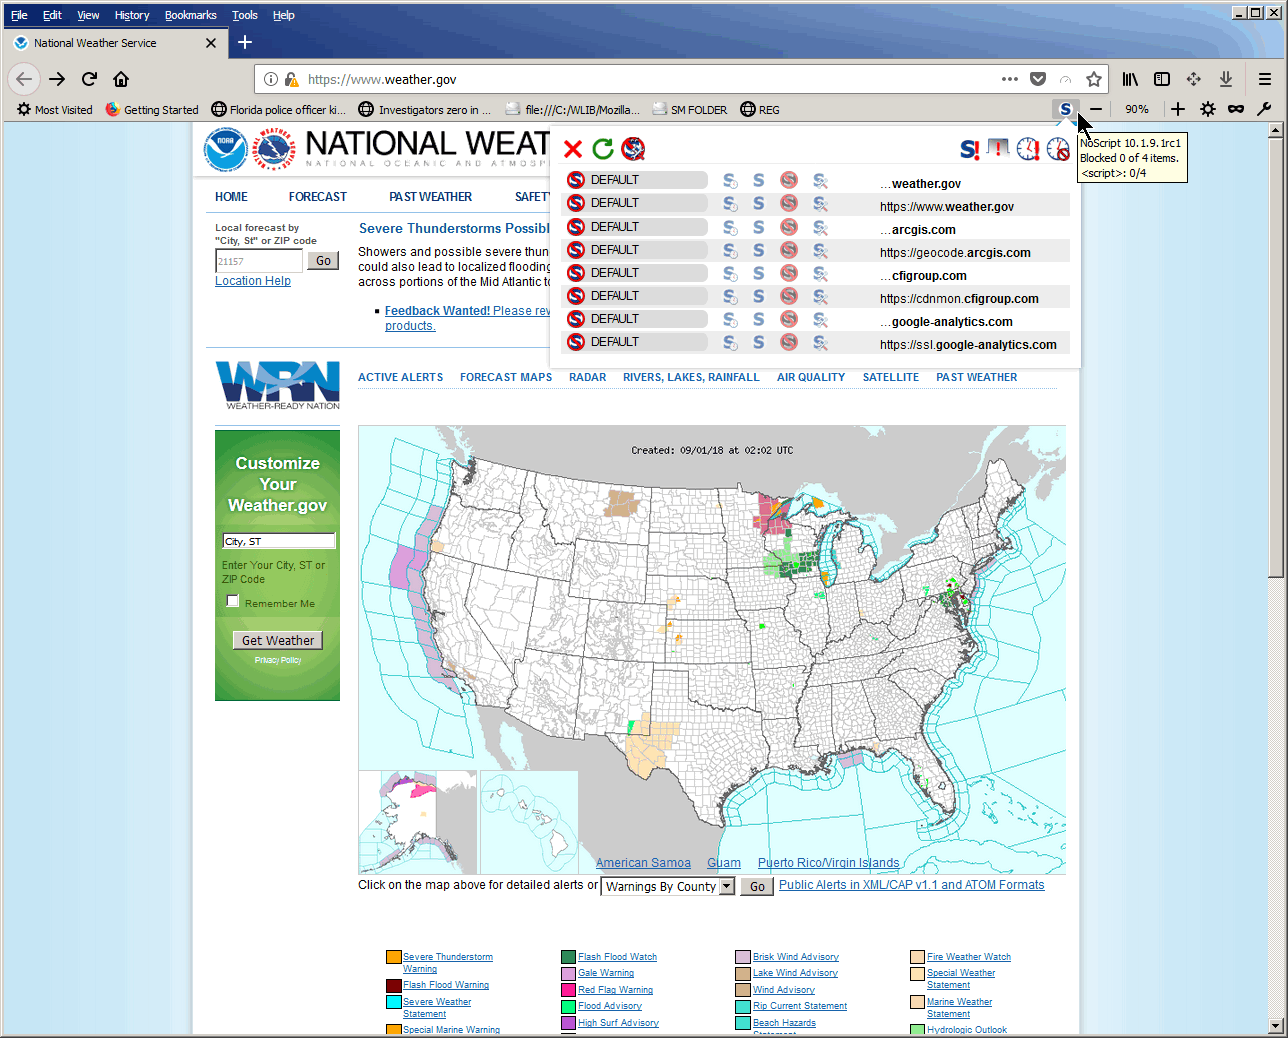Open Puerto Rico/Virgin Islands link
Image resolution: width=1288 pixels, height=1038 pixels.
pyautogui.click(x=828, y=863)
